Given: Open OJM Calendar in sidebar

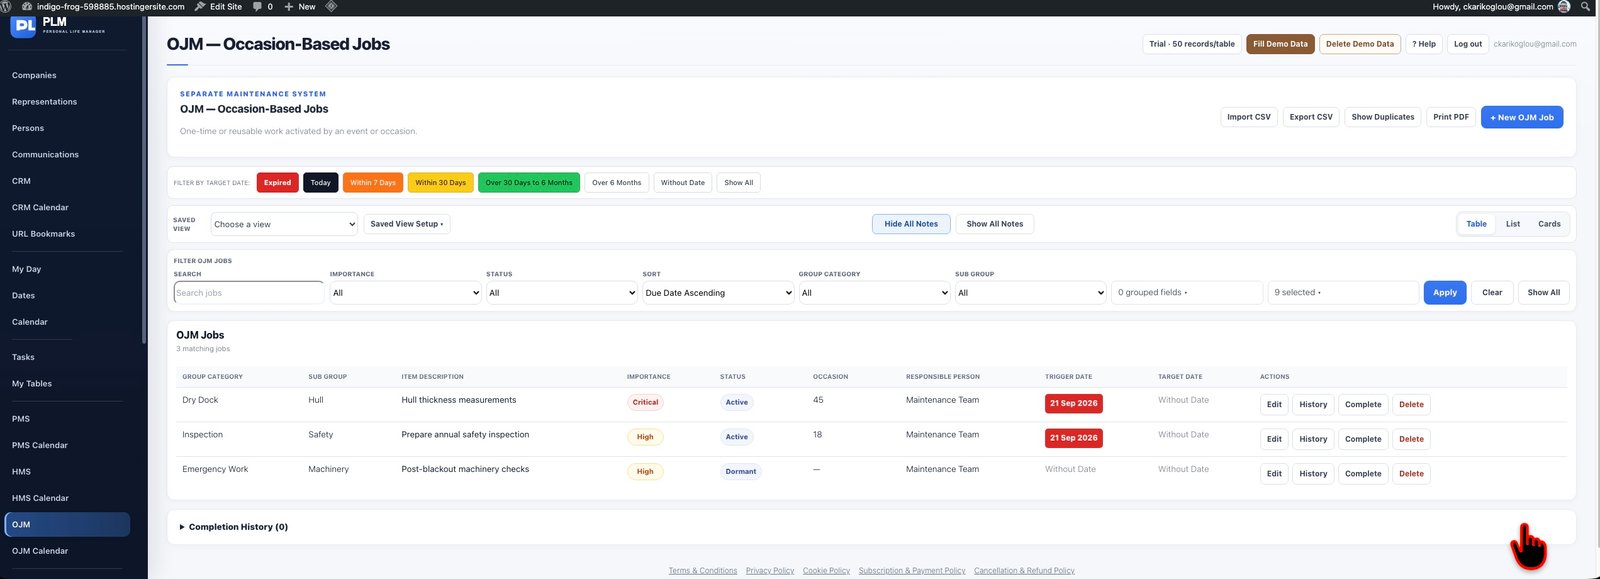Looking at the screenshot, I should point(40,551).
